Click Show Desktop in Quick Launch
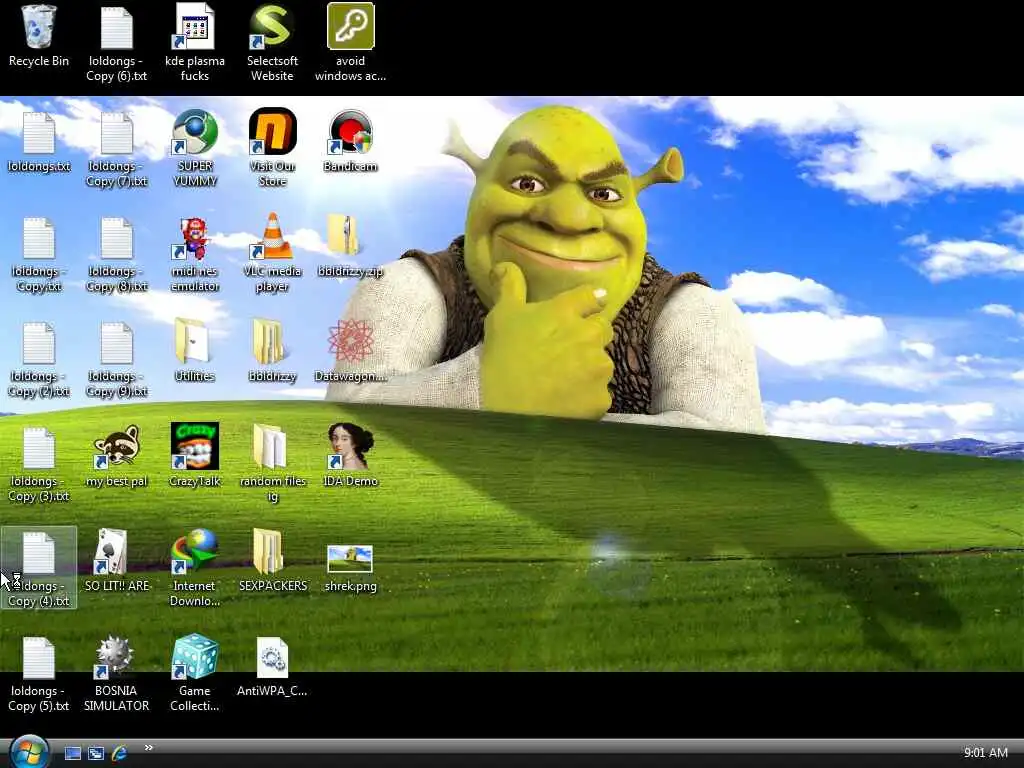The image size is (1024, 768). click(73, 754)
